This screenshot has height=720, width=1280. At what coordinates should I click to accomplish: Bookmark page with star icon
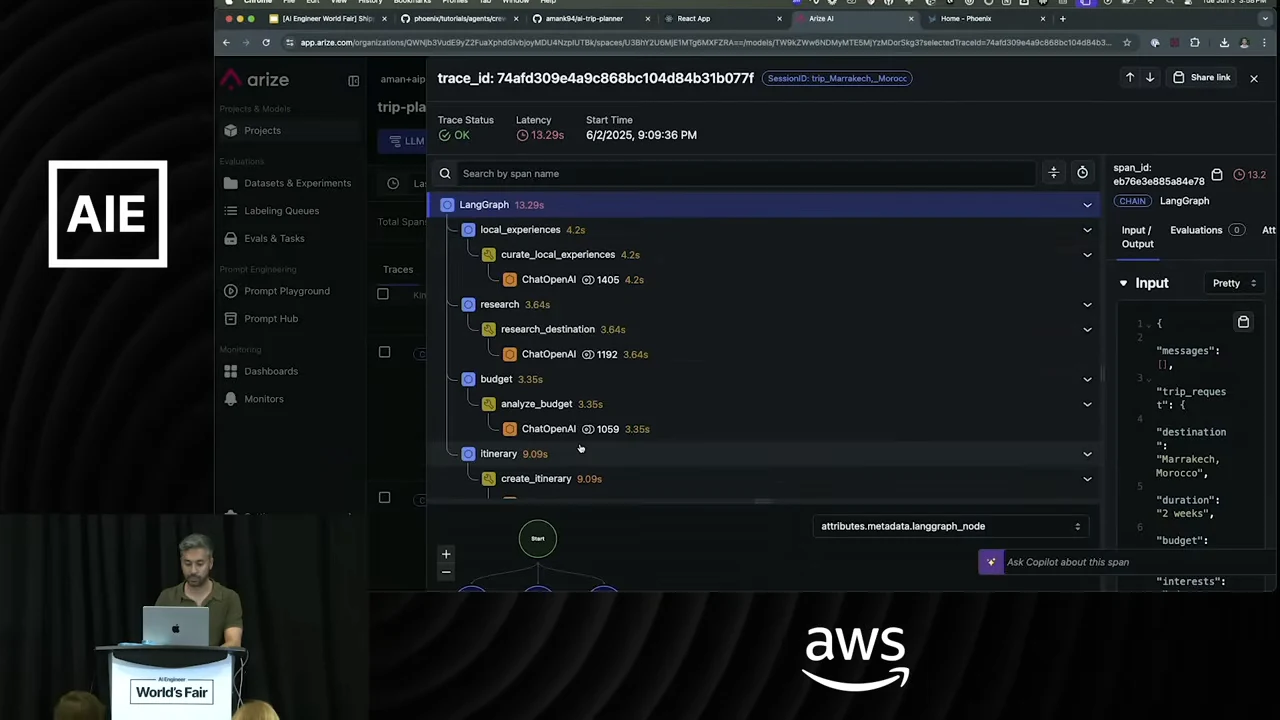pyautogui.click(x=1126, y=43)
